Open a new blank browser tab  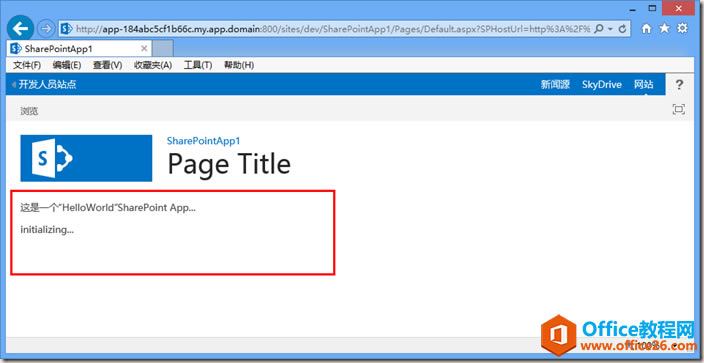(163, 49)
